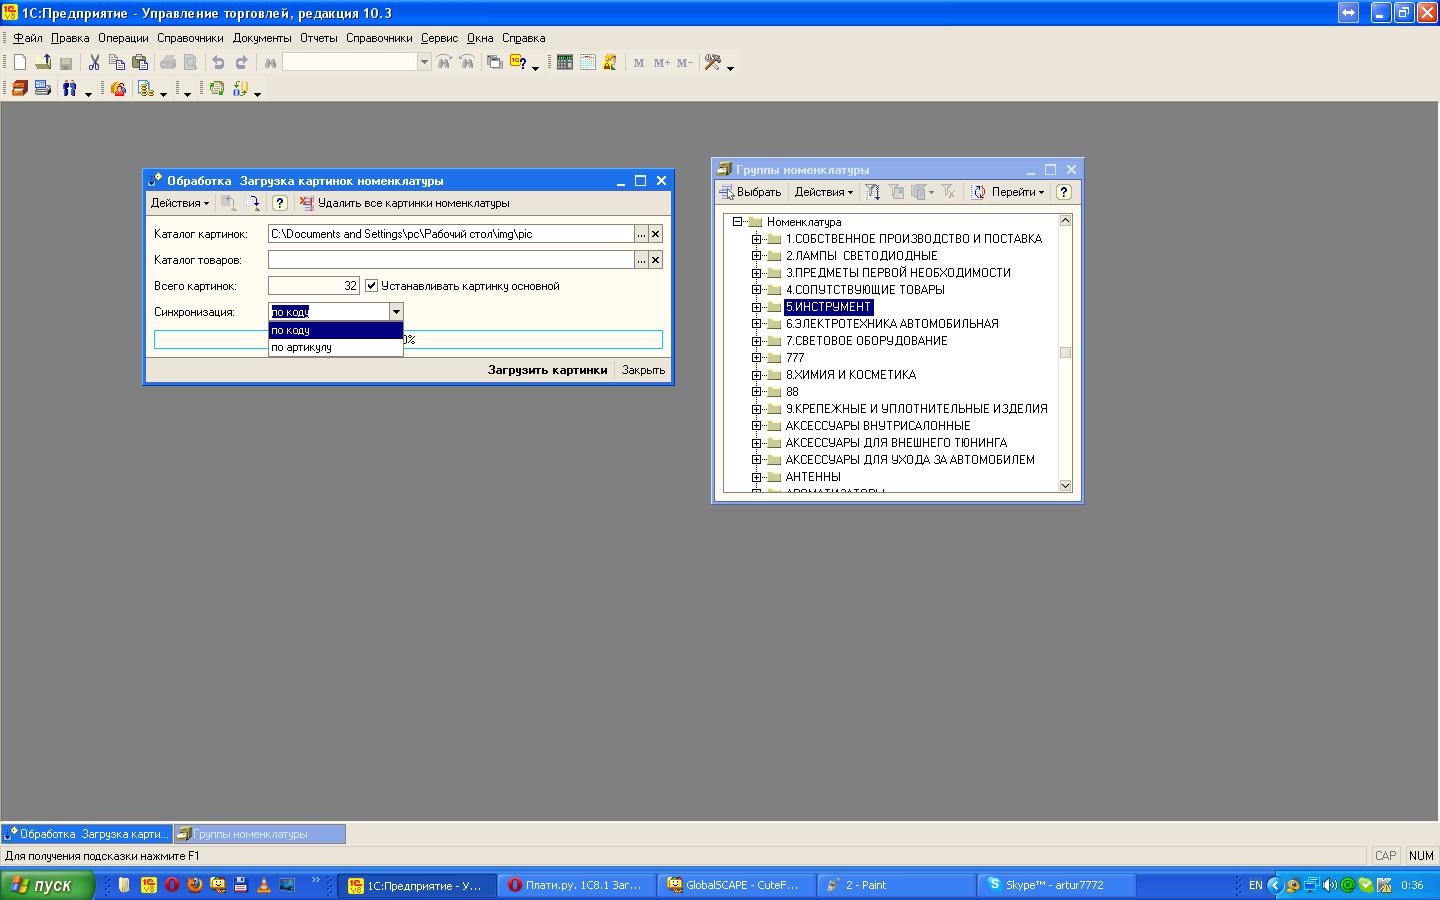
Task: Click 'Удалить все картинки номенклатуры' button
Action: pyautogui.click(x=405, y=203)
